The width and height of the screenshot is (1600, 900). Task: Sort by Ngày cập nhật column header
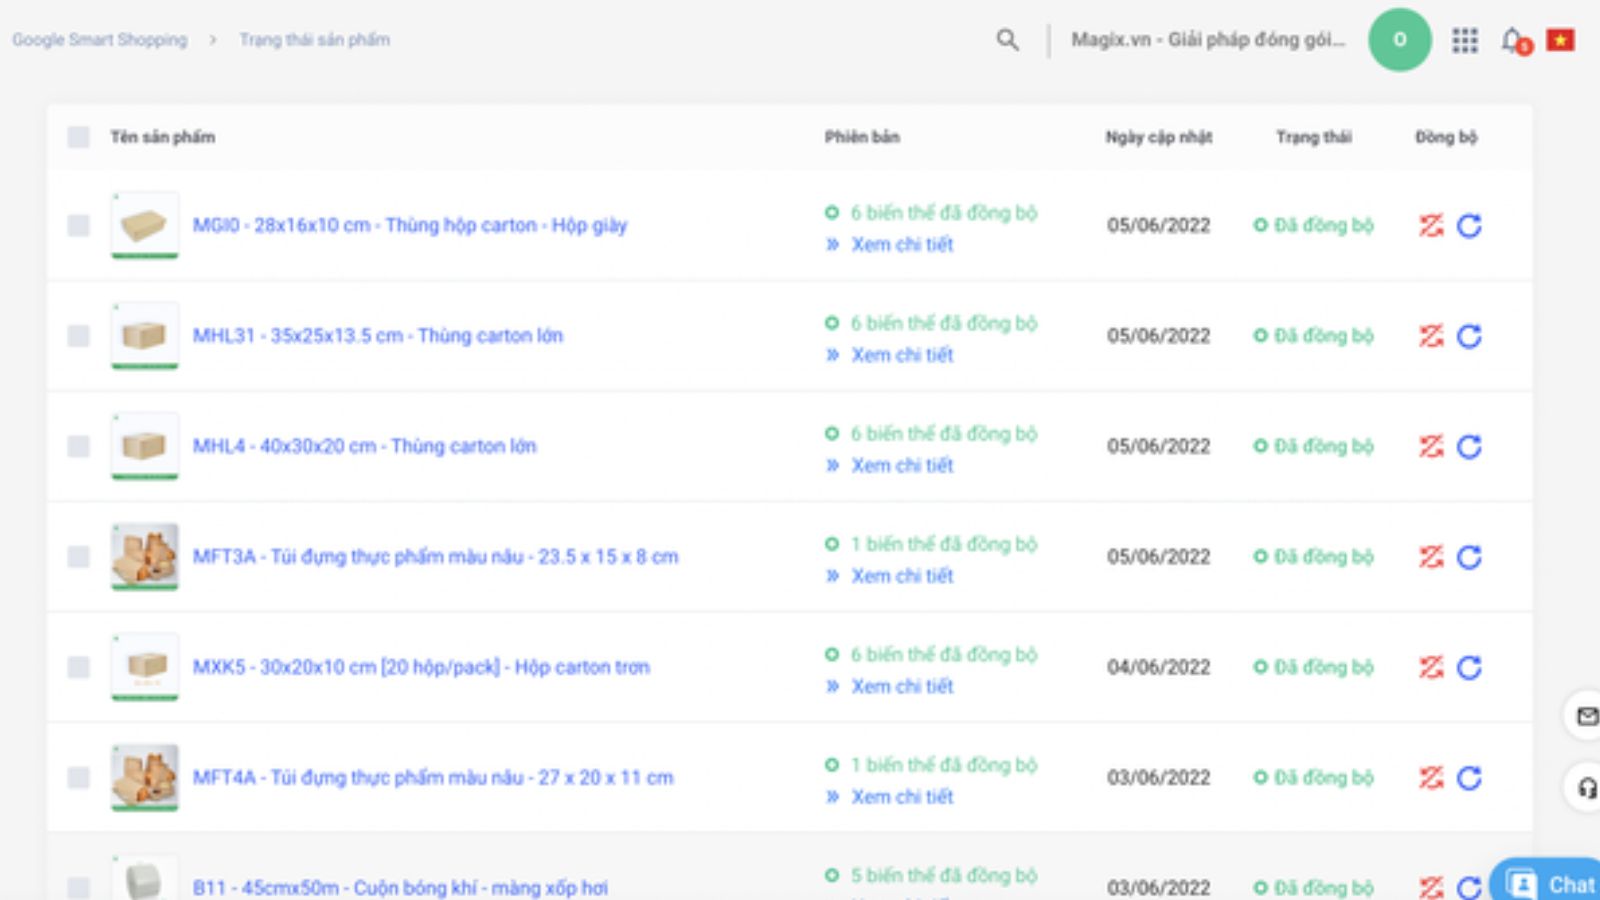pyautogui.click(x=1158, y=137)
